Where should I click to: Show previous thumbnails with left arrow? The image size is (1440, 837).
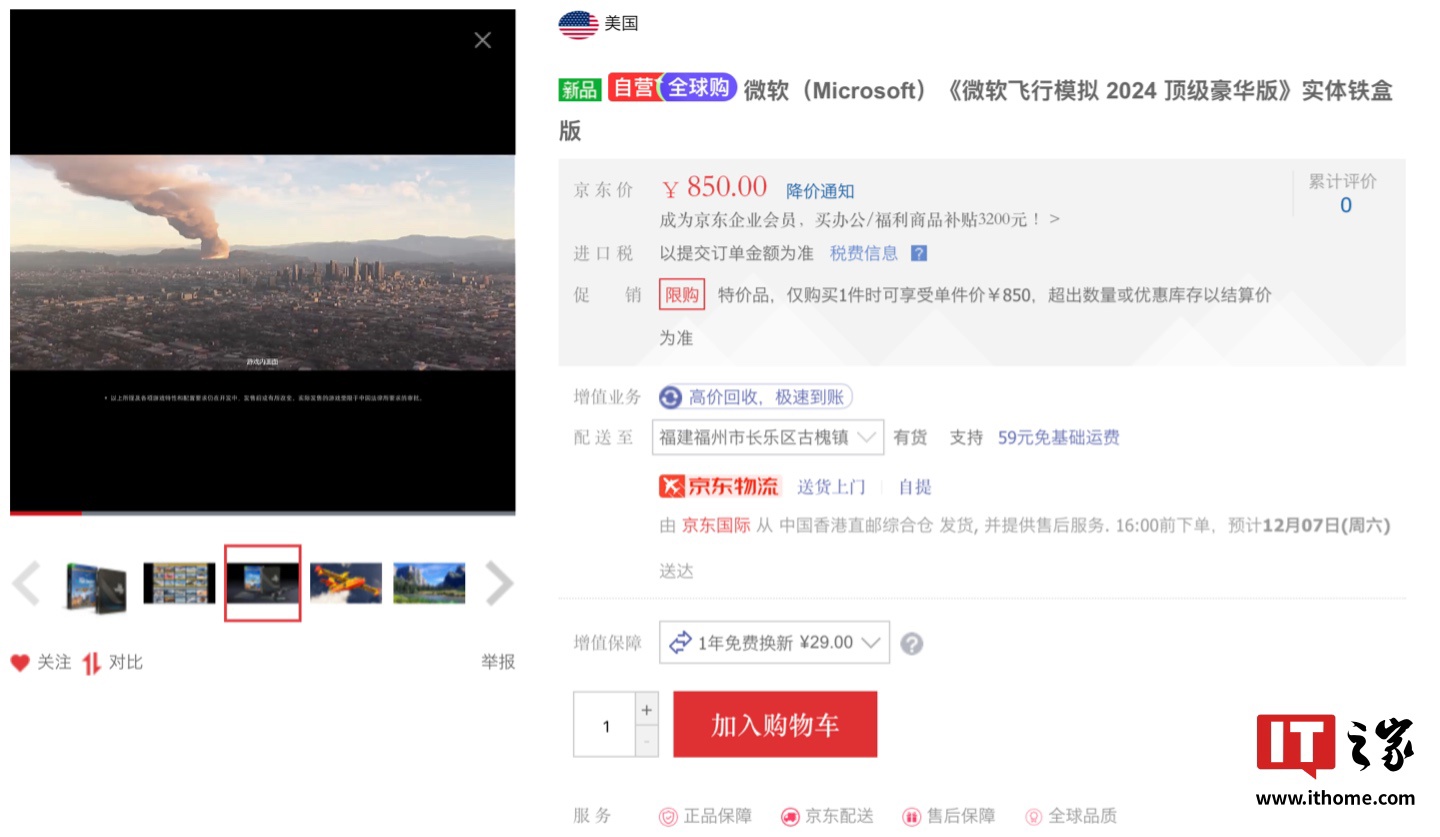(27, 584)
